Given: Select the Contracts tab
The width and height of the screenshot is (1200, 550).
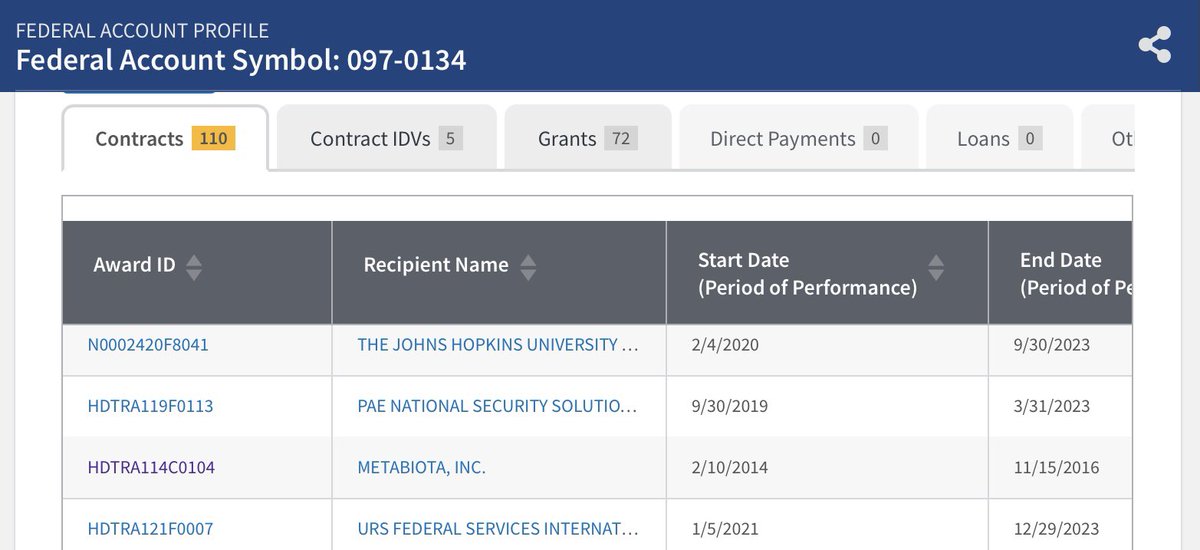Looking at the screenshot, I should point(165,139).
